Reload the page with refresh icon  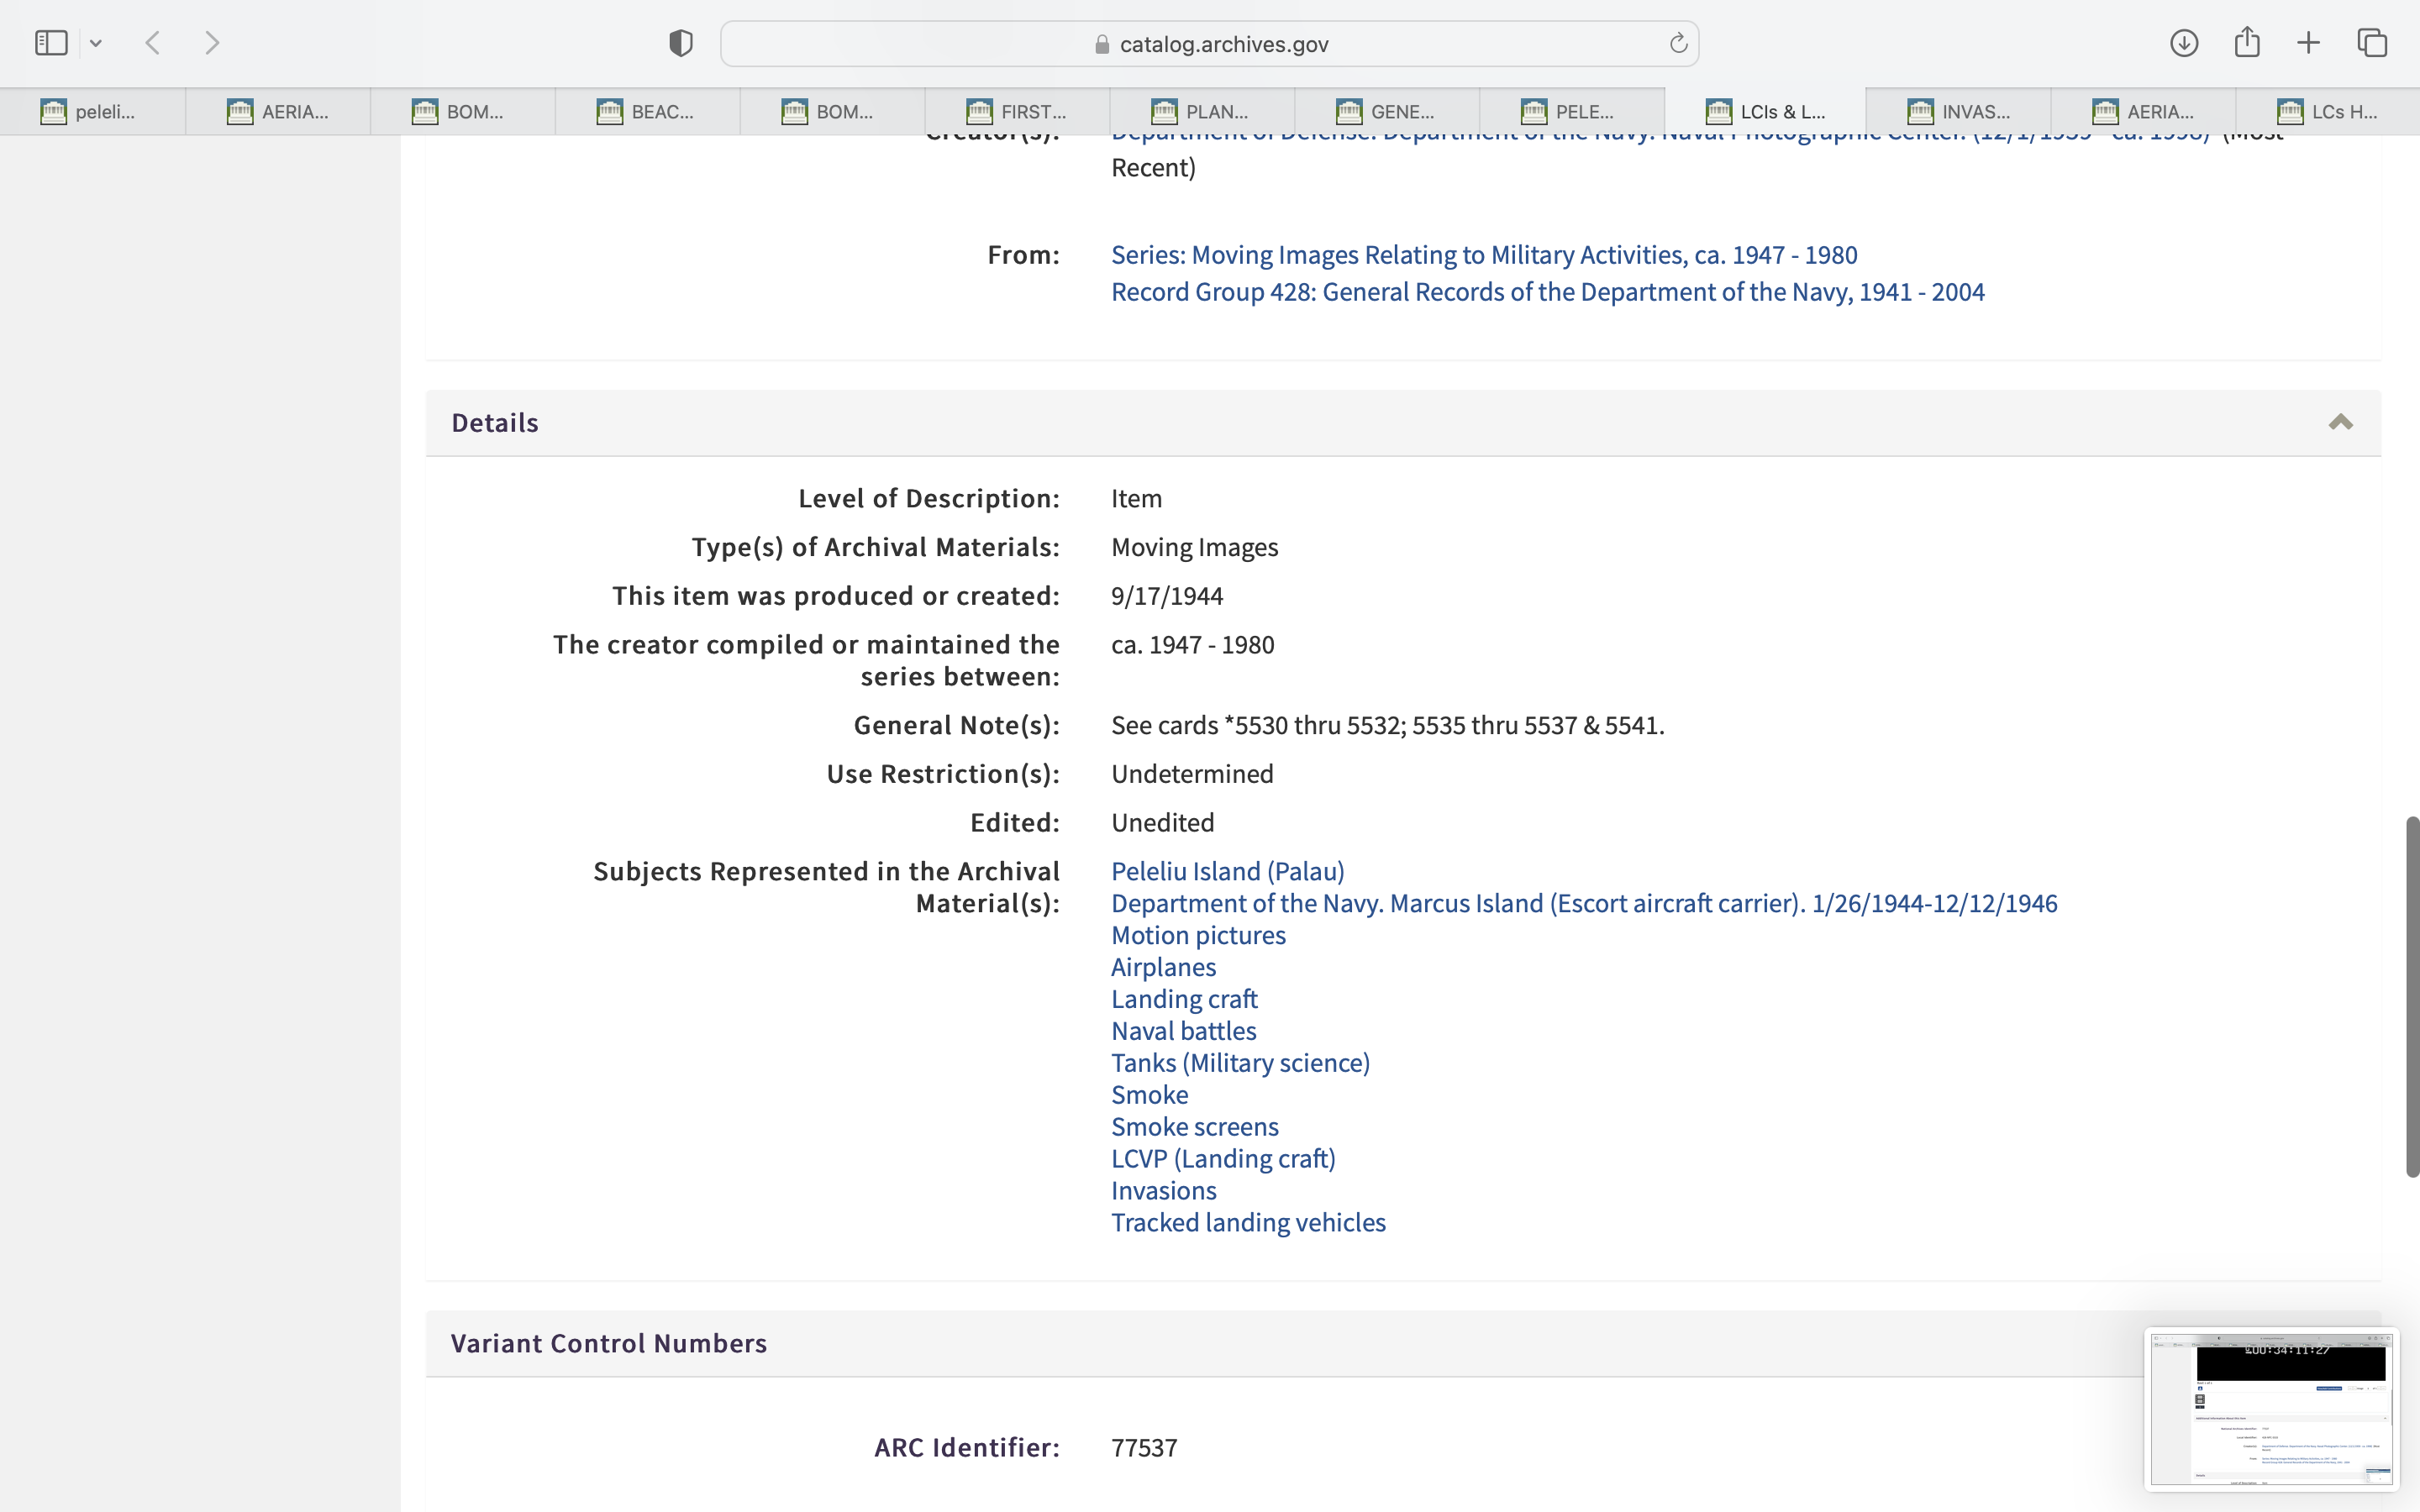(1678, 43)
